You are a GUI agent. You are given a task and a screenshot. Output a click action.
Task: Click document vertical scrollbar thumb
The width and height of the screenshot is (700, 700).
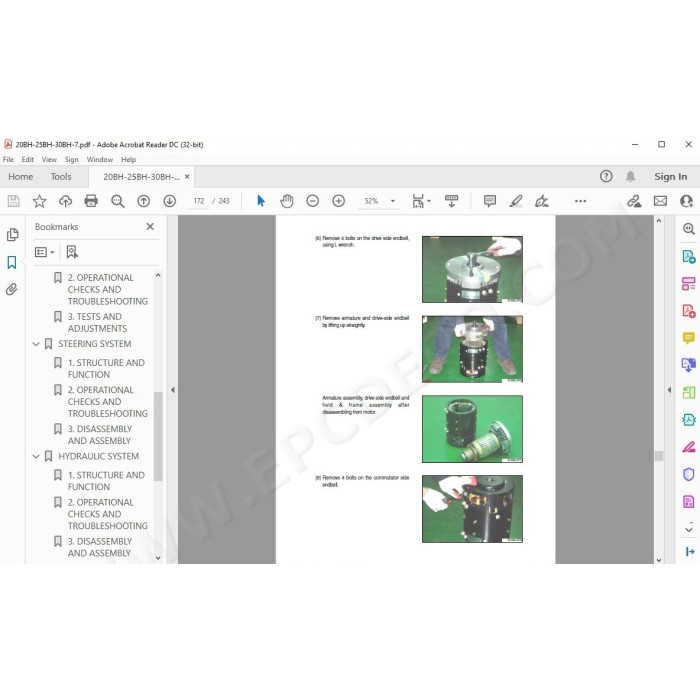659,456
